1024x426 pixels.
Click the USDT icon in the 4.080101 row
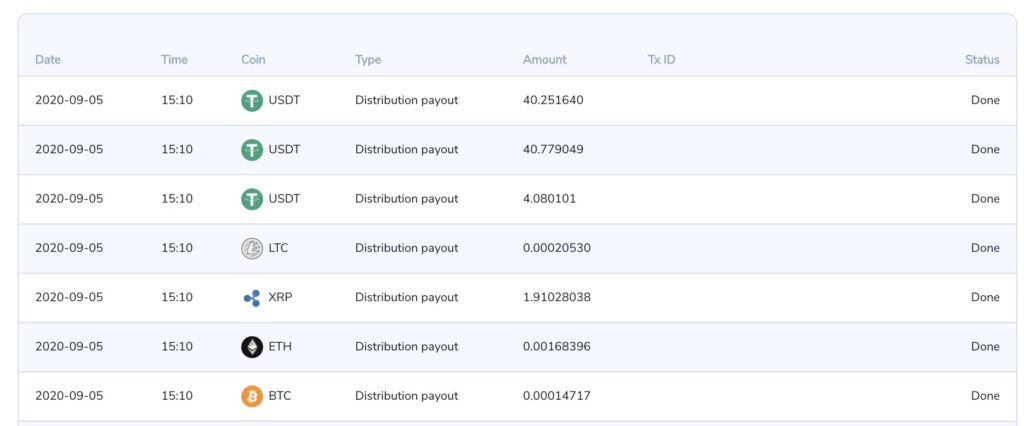coord(252,199)
